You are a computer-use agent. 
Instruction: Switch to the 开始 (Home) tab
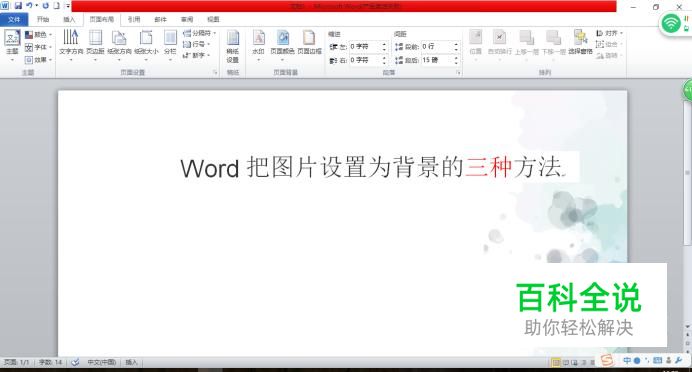click(x=43, y=19)
